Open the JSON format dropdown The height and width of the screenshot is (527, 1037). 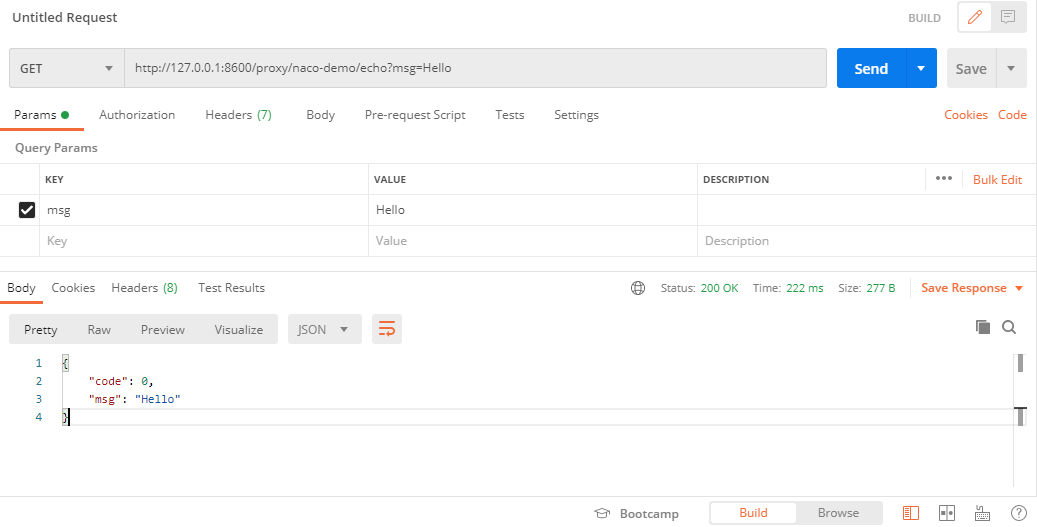click(x=324, y=329)
